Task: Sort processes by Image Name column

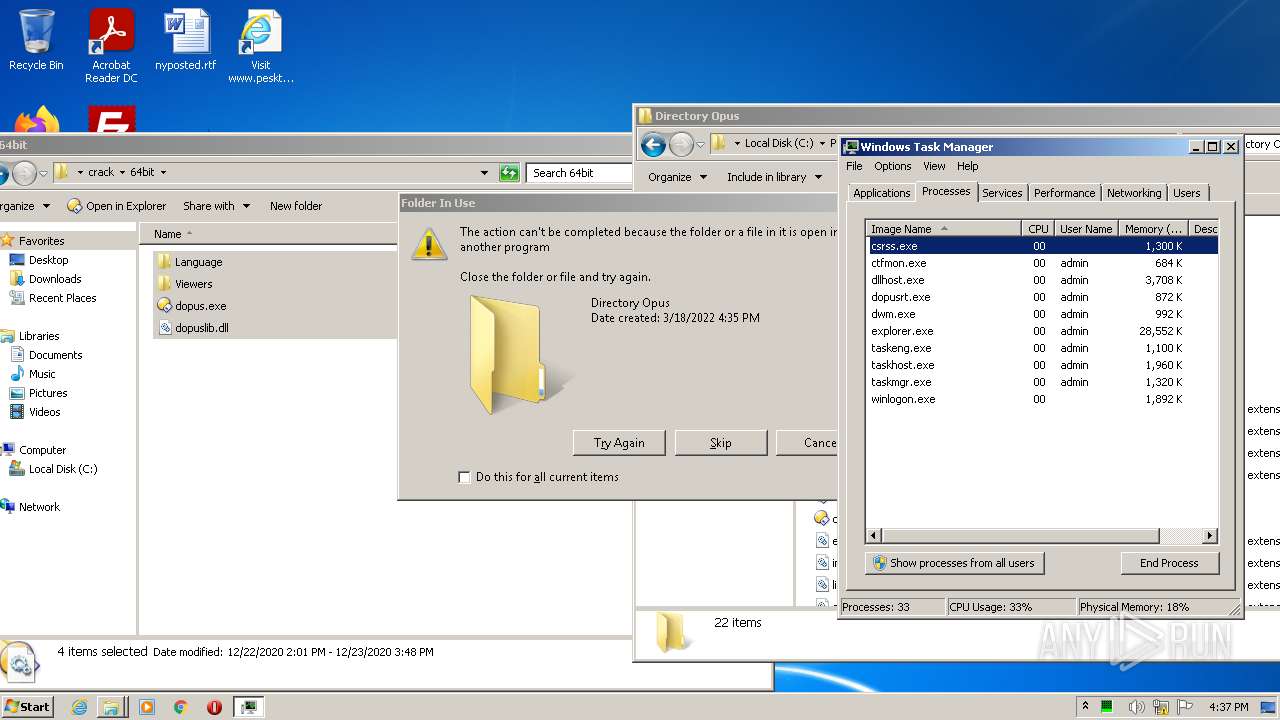Action: [944, 229]
